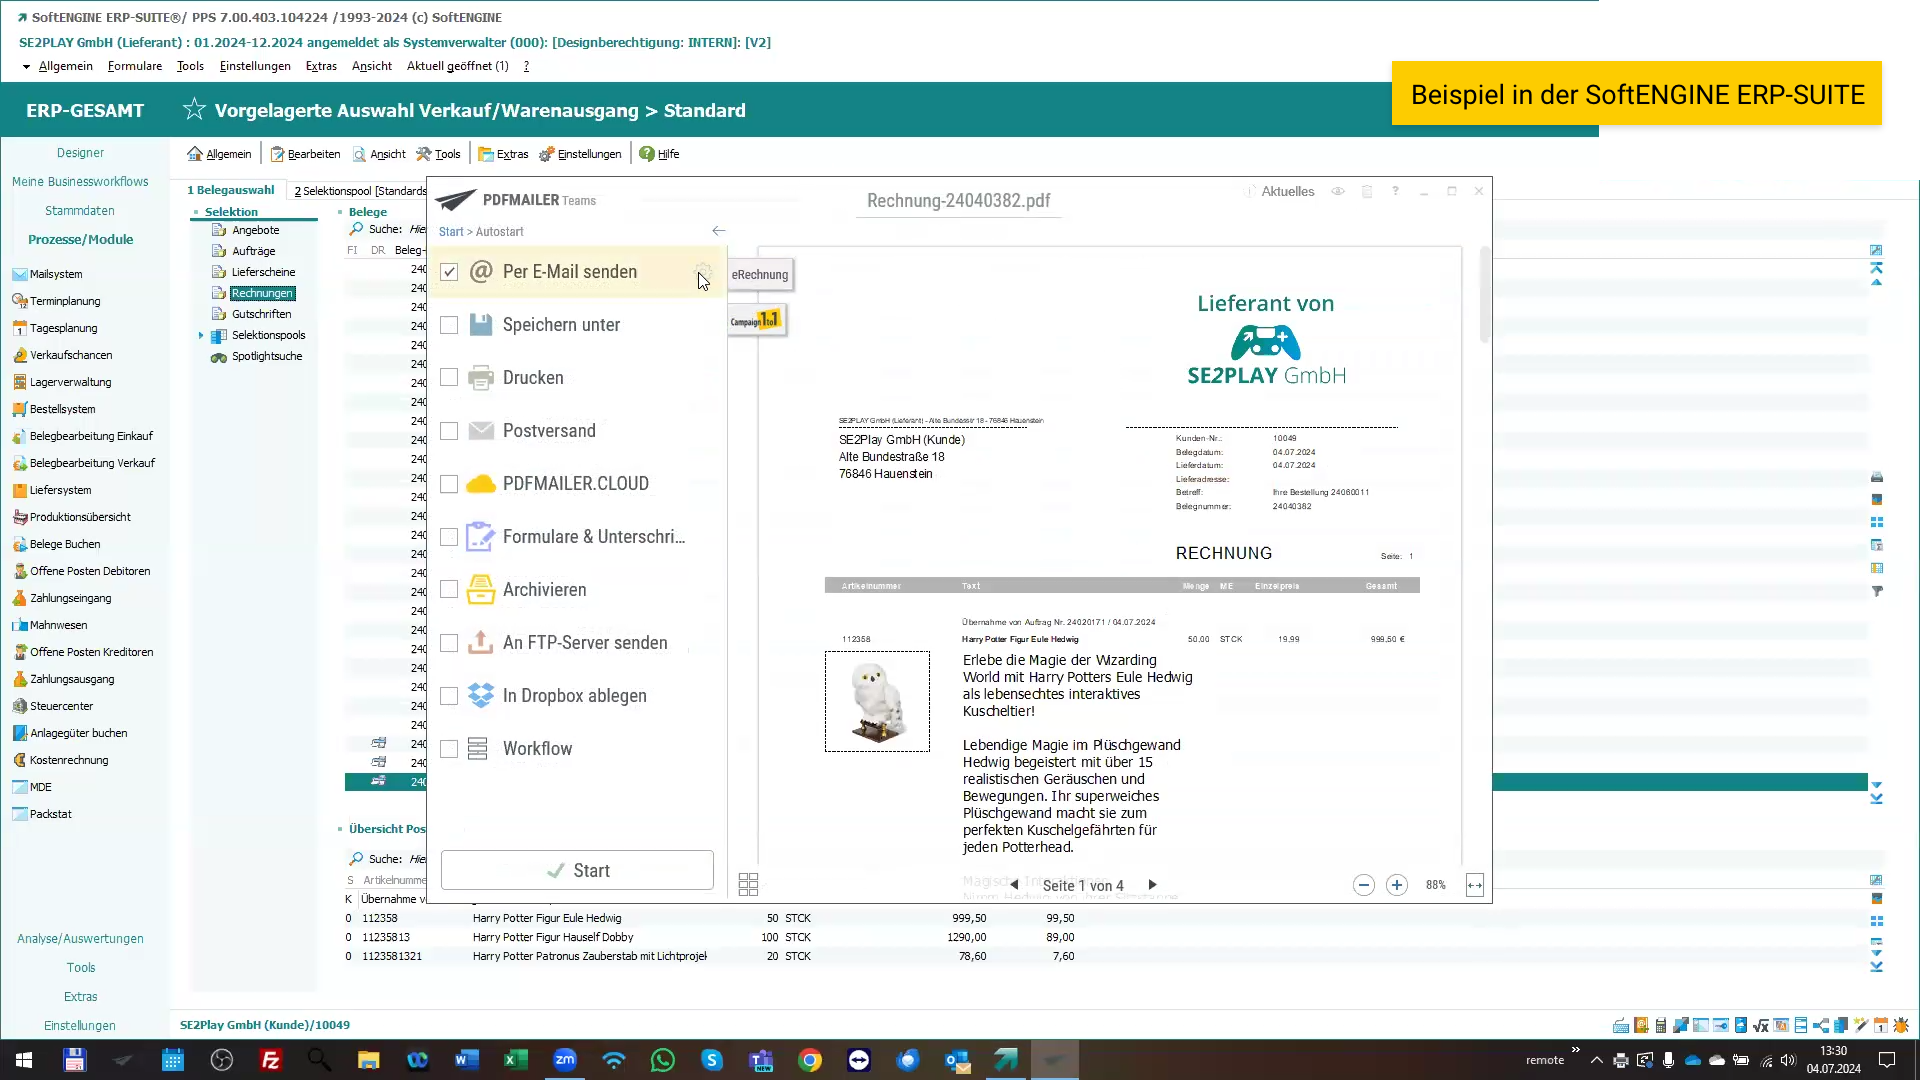Click the magic wand icon in status bar

(x=1861, y=1025)
